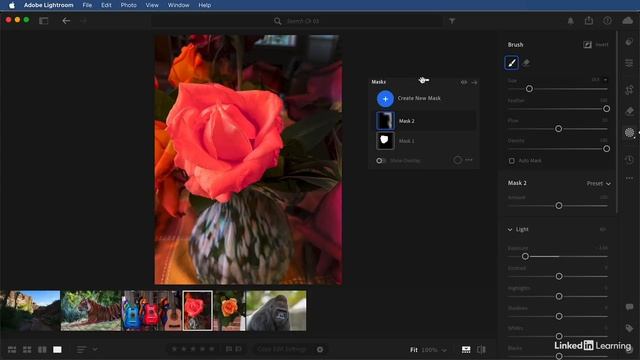The height and width of the screenshot is (360, 640).
Task: Click the cloud sync status icon
Action: [628, 20]
